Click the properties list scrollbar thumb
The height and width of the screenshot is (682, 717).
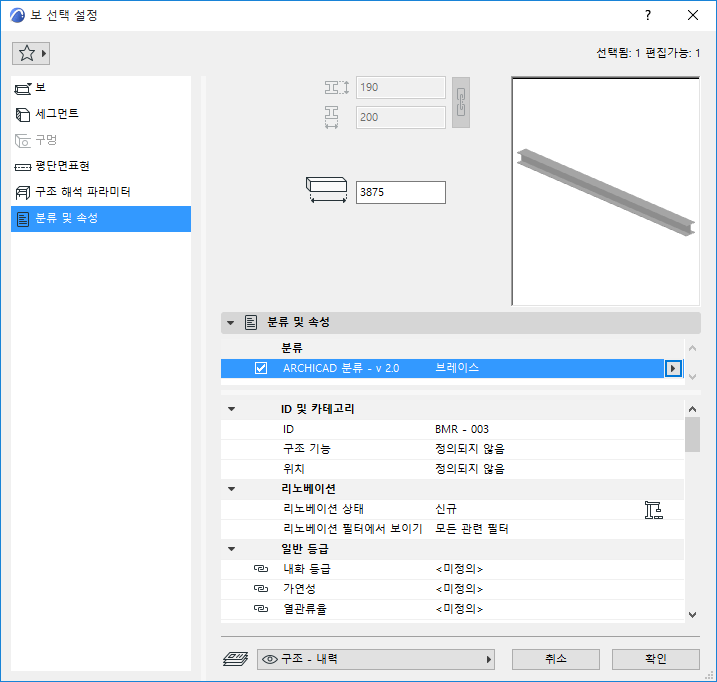(x=693, y=434)
